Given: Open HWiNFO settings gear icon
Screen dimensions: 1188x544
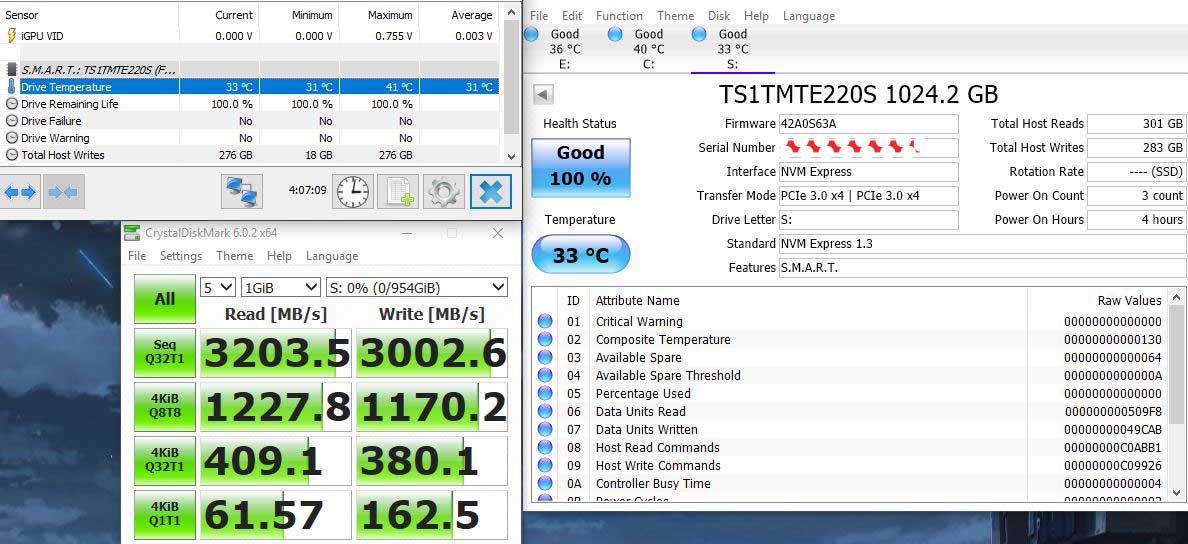Looking at the screenshot, I should click(x=443, y=192).
